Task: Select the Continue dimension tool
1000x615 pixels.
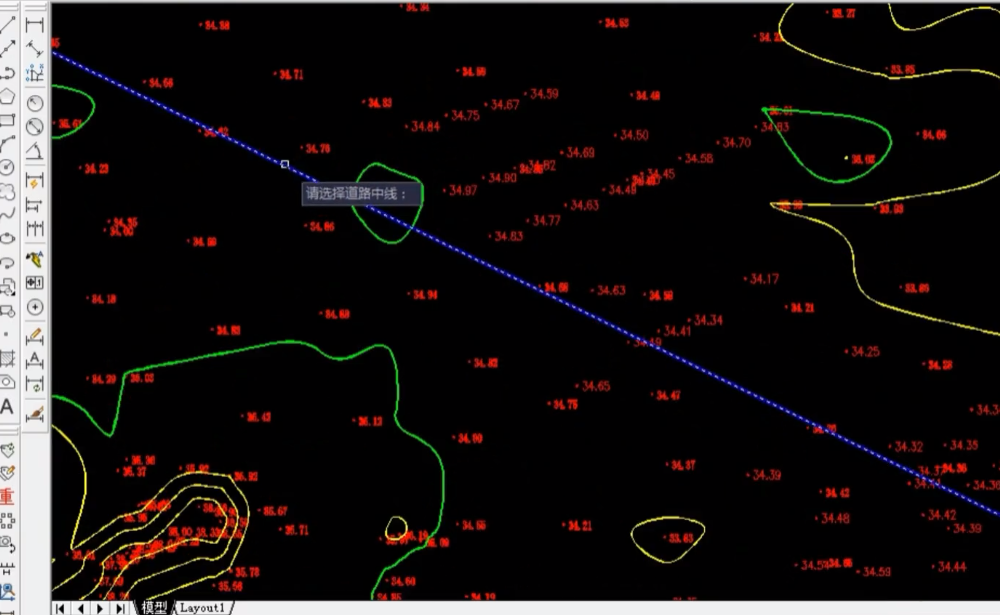Action: (x=35, y=230)
